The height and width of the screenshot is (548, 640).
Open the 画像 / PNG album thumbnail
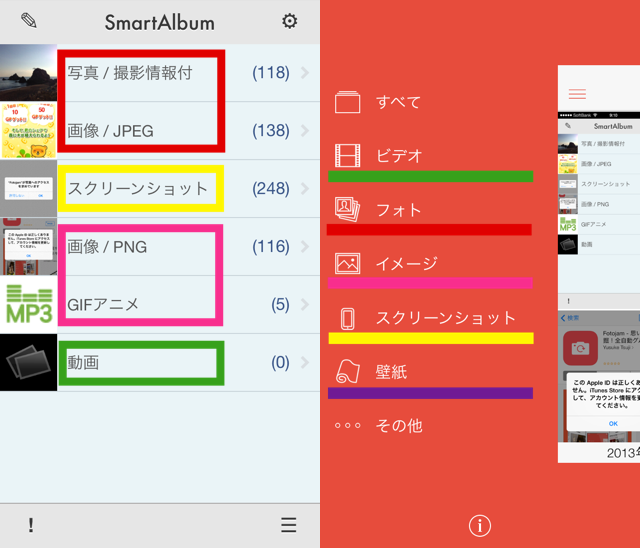click(x=29, y=246)
